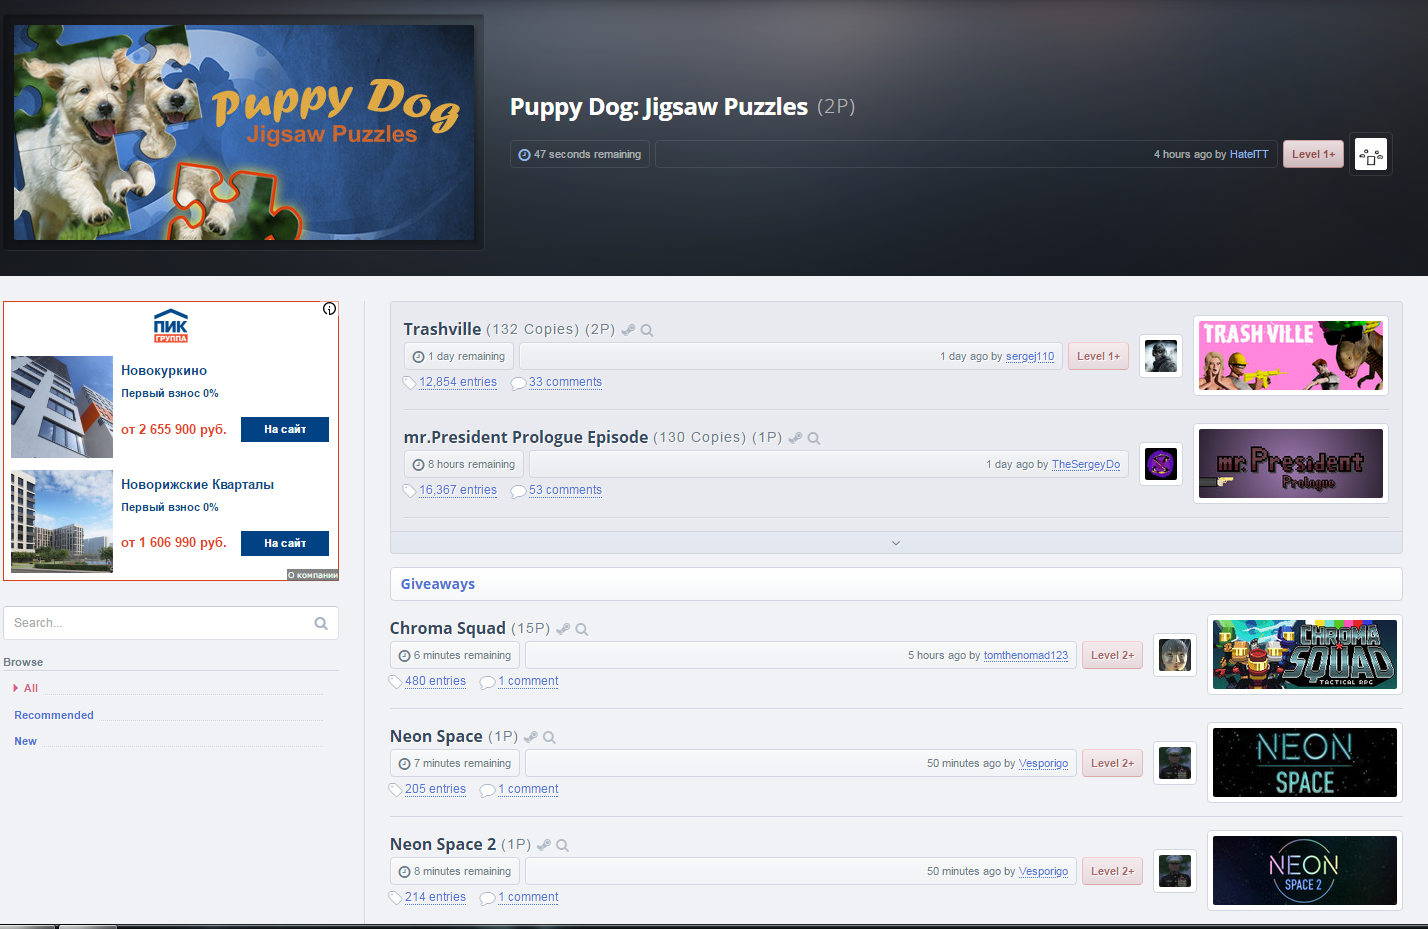1428x929 pixels.
Task: Open TheSergeyDo's avatar in mr.President row
Action: click(1161, 464)
